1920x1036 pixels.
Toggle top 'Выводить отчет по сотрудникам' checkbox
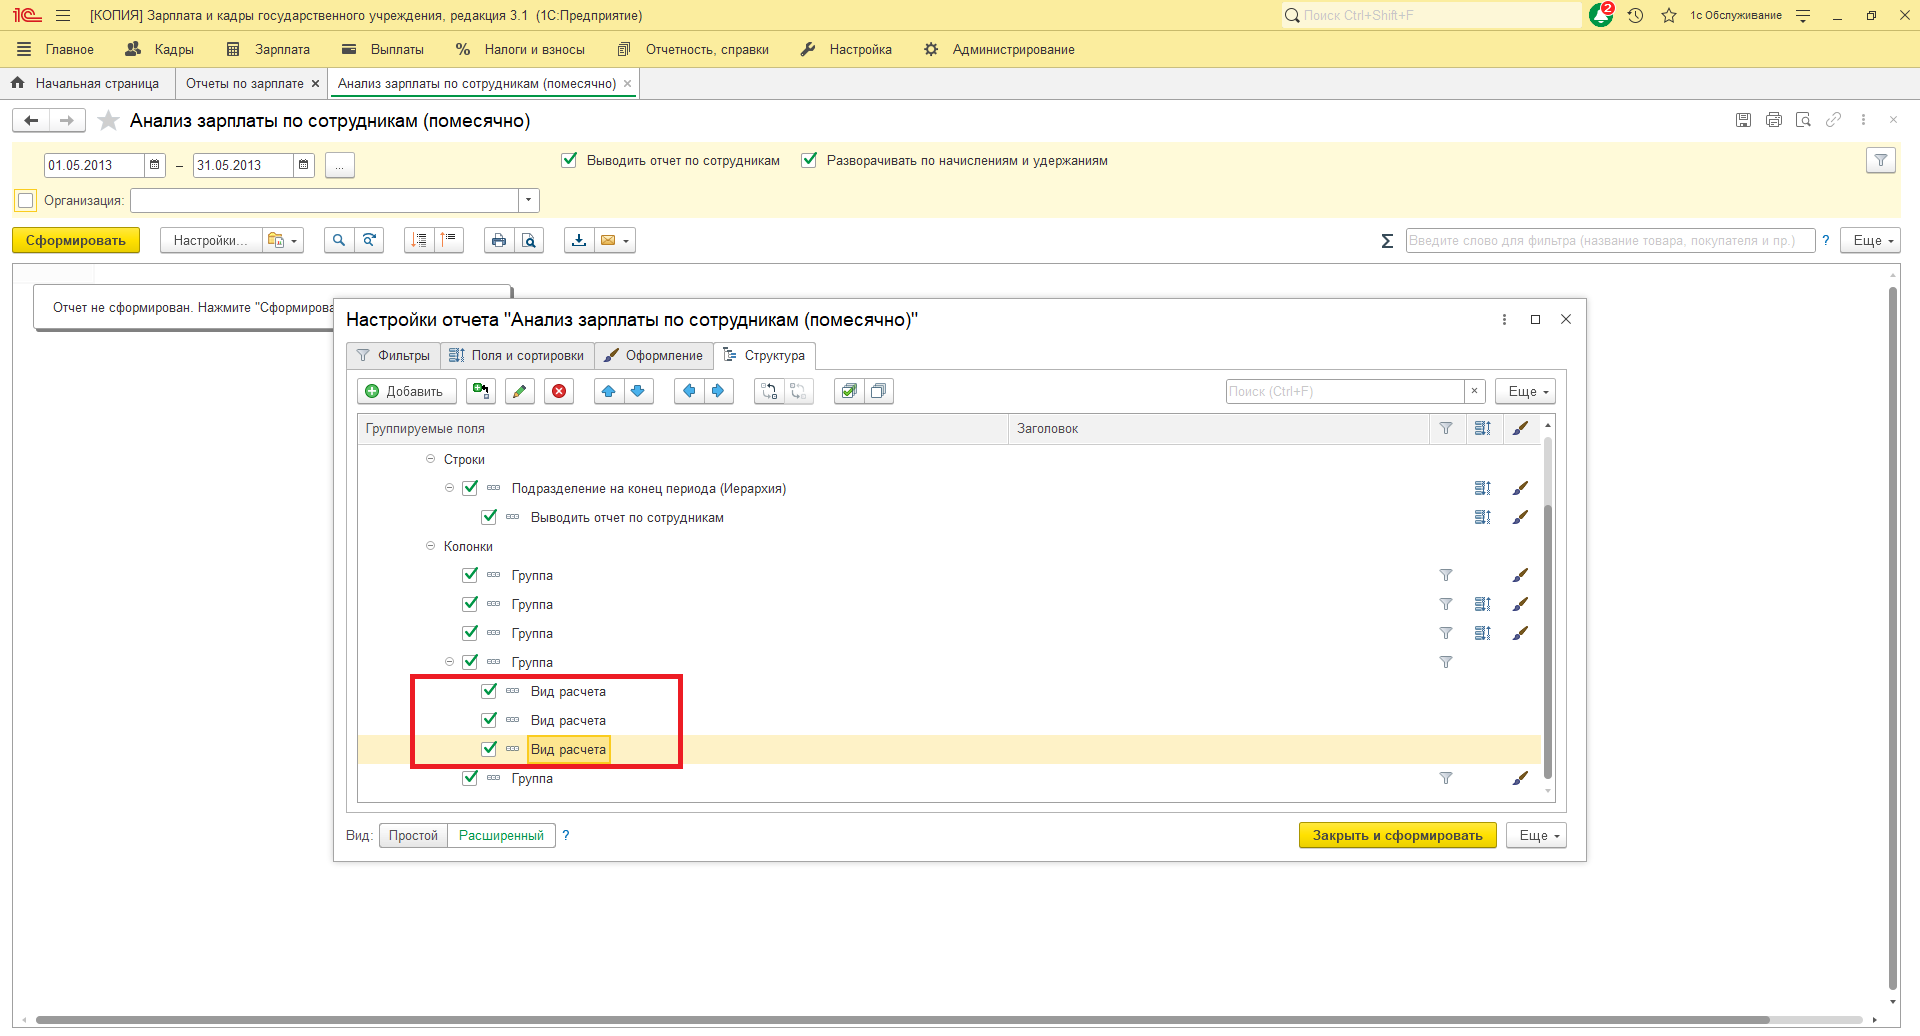(569, 160)
